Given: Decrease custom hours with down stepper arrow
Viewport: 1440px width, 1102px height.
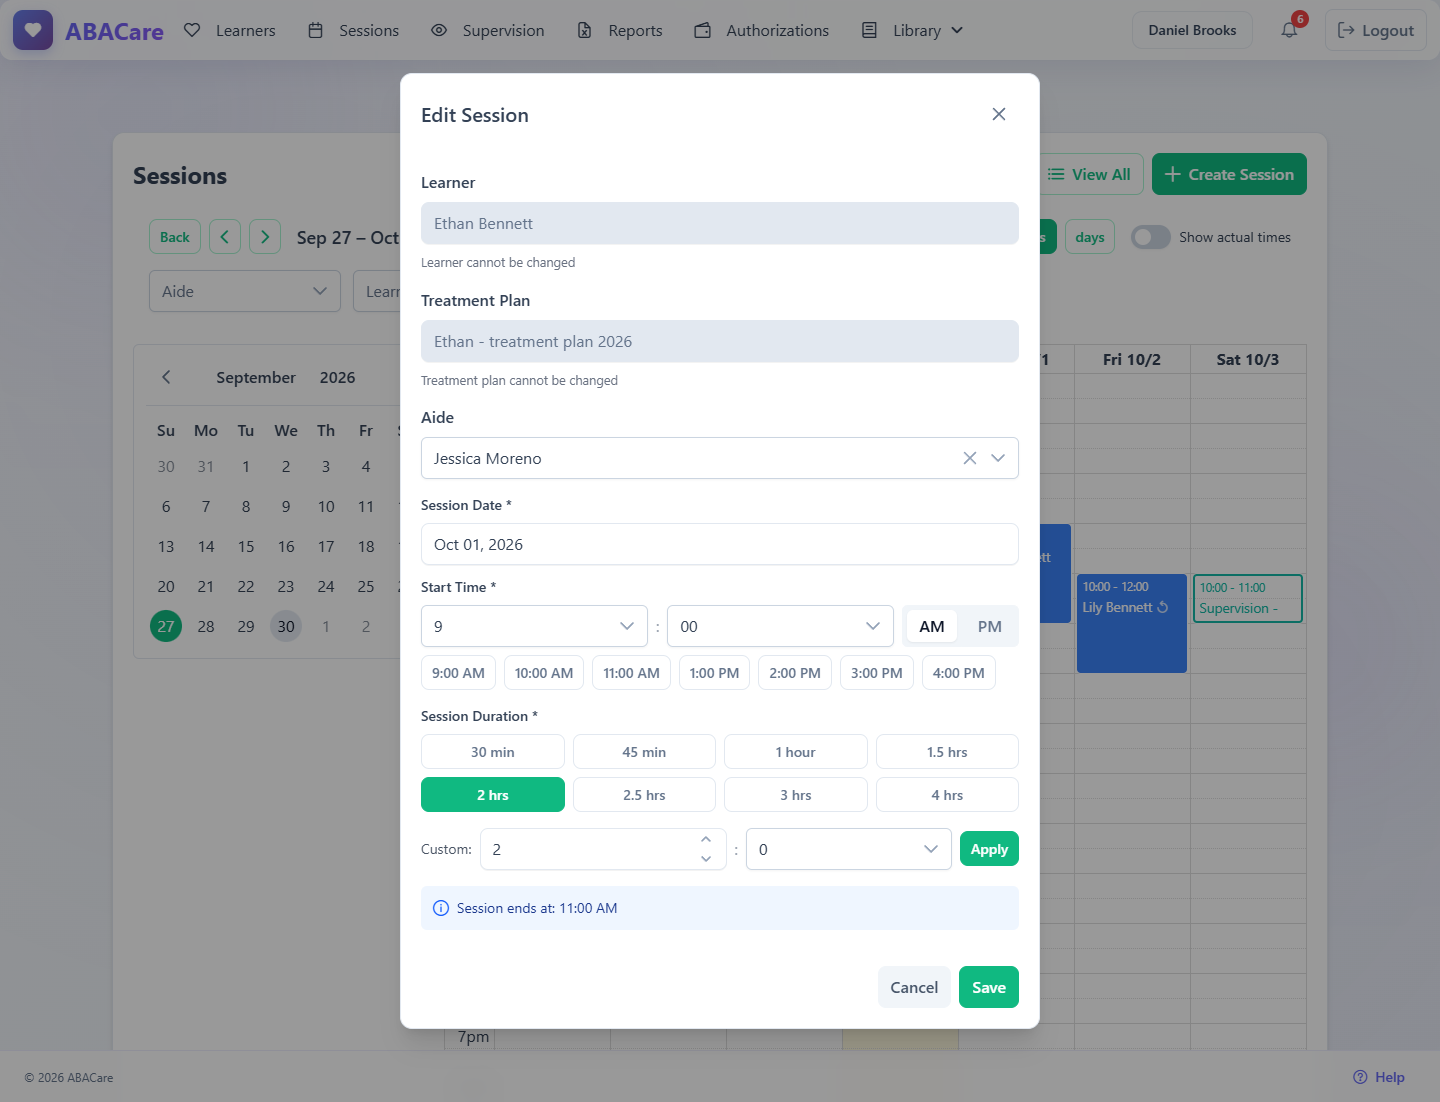Looking at the screenshot, I should (706, 859).
